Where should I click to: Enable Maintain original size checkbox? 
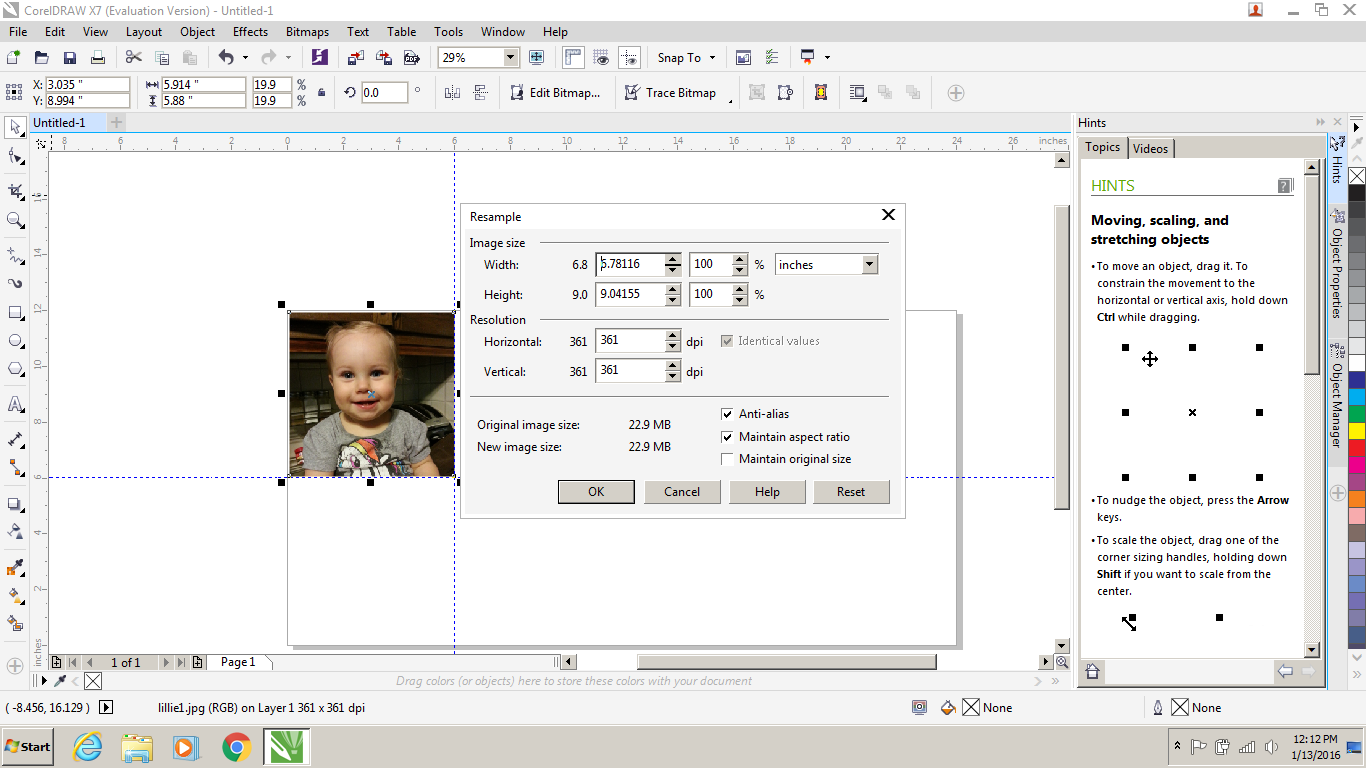click(727, 459)
